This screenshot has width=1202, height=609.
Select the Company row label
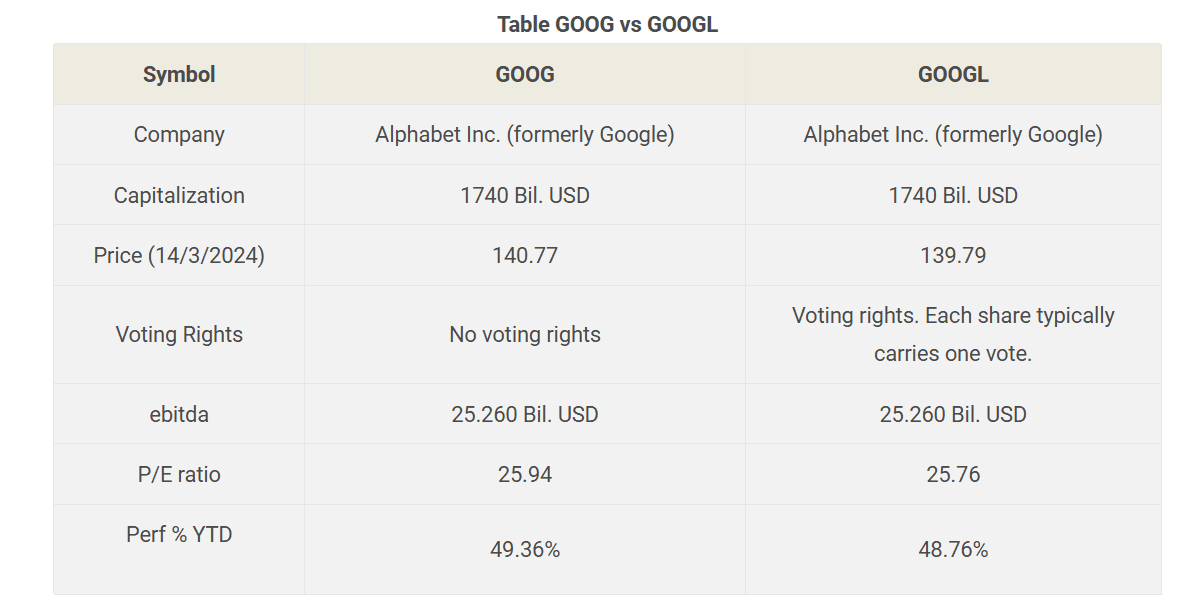point(179,135)
